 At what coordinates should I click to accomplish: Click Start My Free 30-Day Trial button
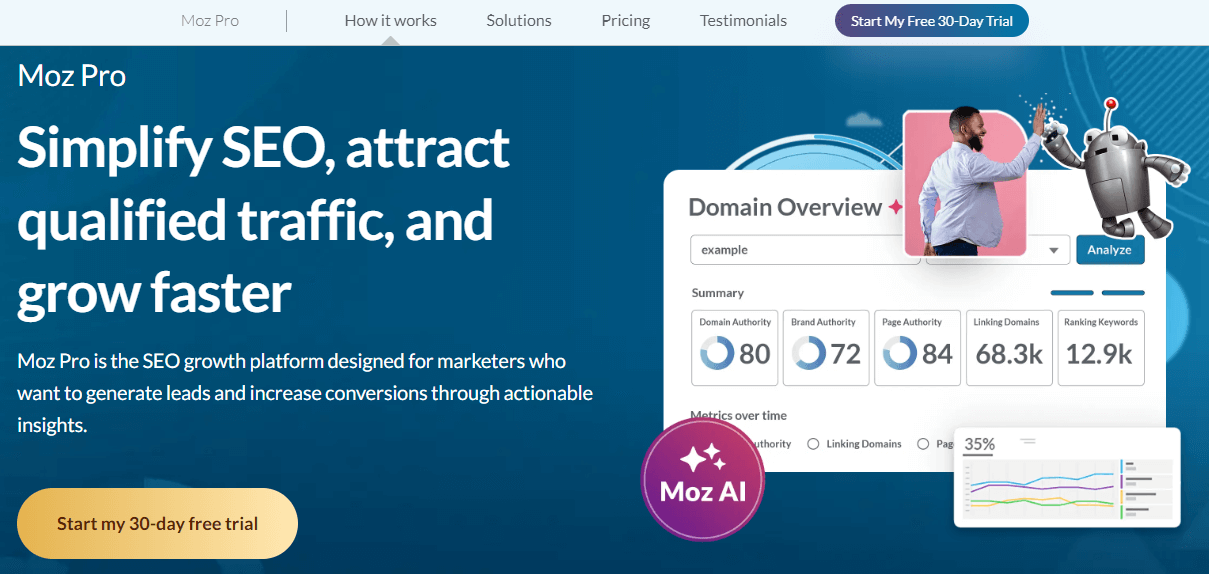coord(932,20)
